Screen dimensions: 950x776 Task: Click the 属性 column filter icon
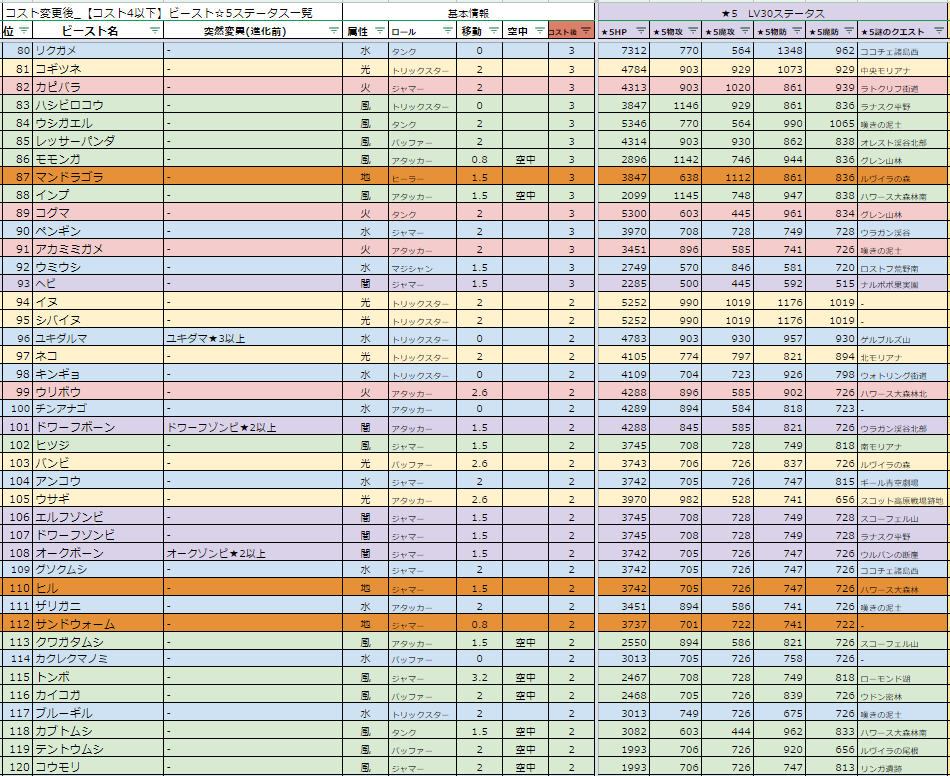pos(377,32)
